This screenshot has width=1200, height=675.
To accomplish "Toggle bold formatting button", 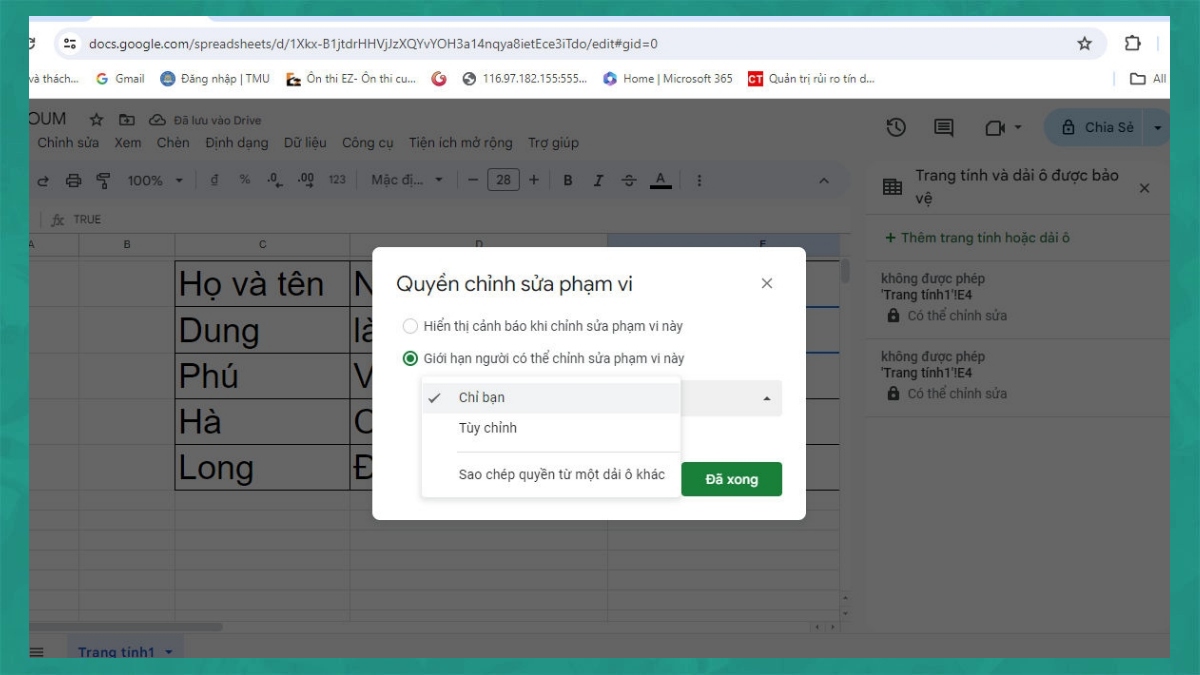I will click(x=568, y=180).
